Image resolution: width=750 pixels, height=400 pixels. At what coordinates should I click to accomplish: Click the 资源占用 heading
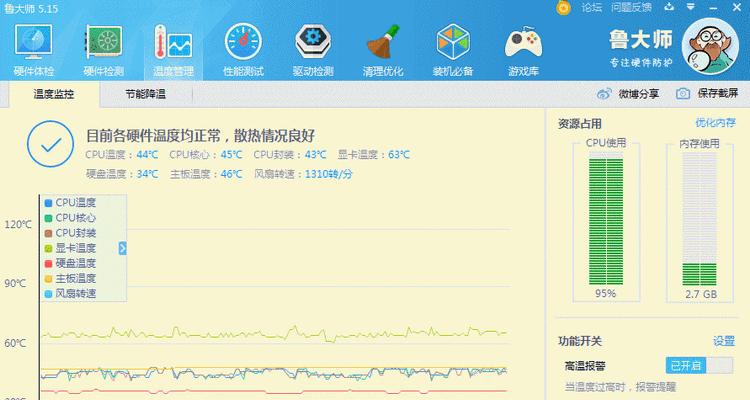click(x=580, y=123)
